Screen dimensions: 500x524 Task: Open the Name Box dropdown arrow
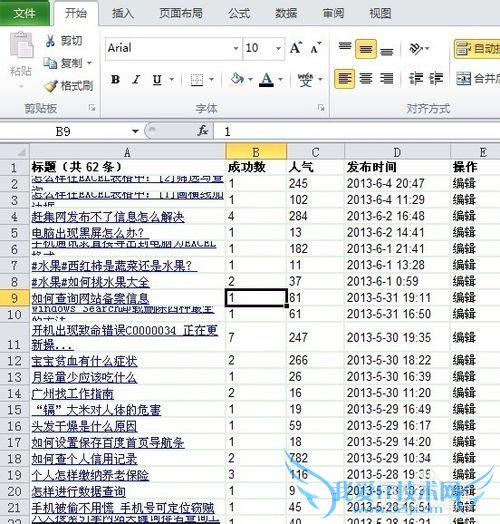click(x=135, y=131)
